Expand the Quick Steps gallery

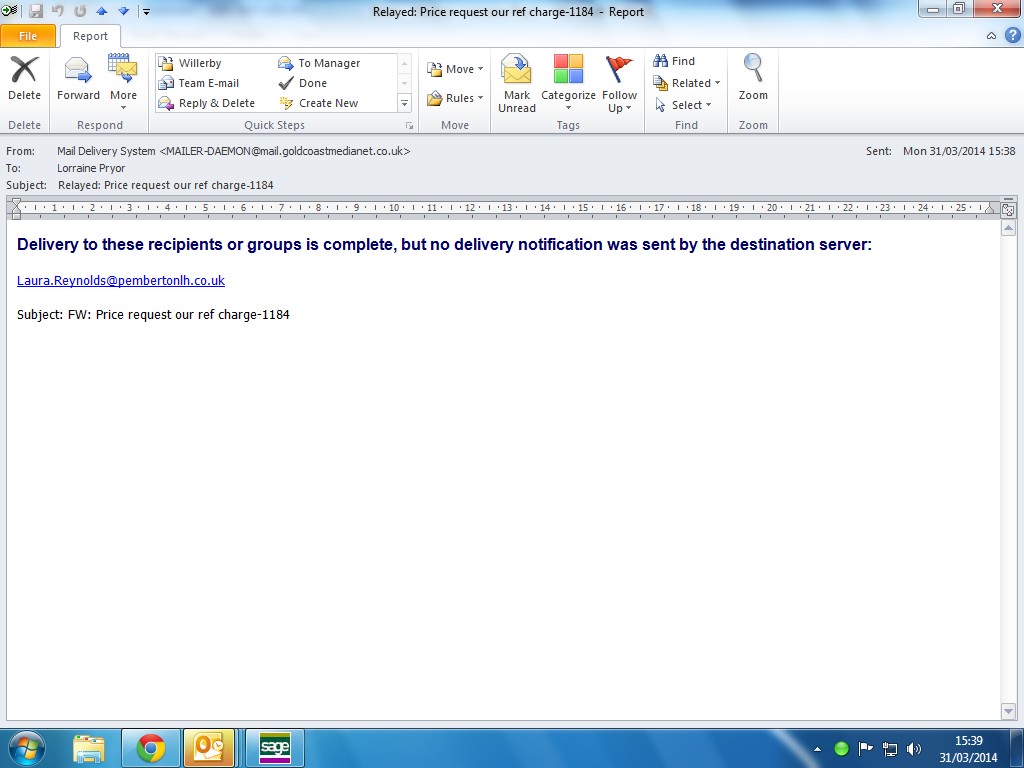404,103
